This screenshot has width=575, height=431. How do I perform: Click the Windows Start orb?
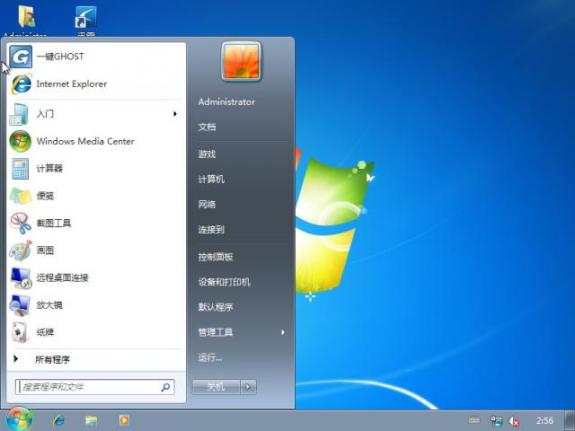[x=19, y=420]
